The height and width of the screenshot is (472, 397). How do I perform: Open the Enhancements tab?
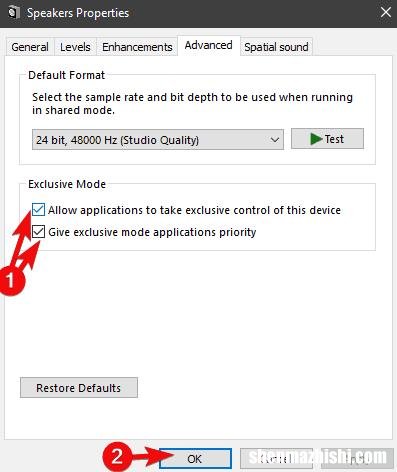click(x=137, y=47)
